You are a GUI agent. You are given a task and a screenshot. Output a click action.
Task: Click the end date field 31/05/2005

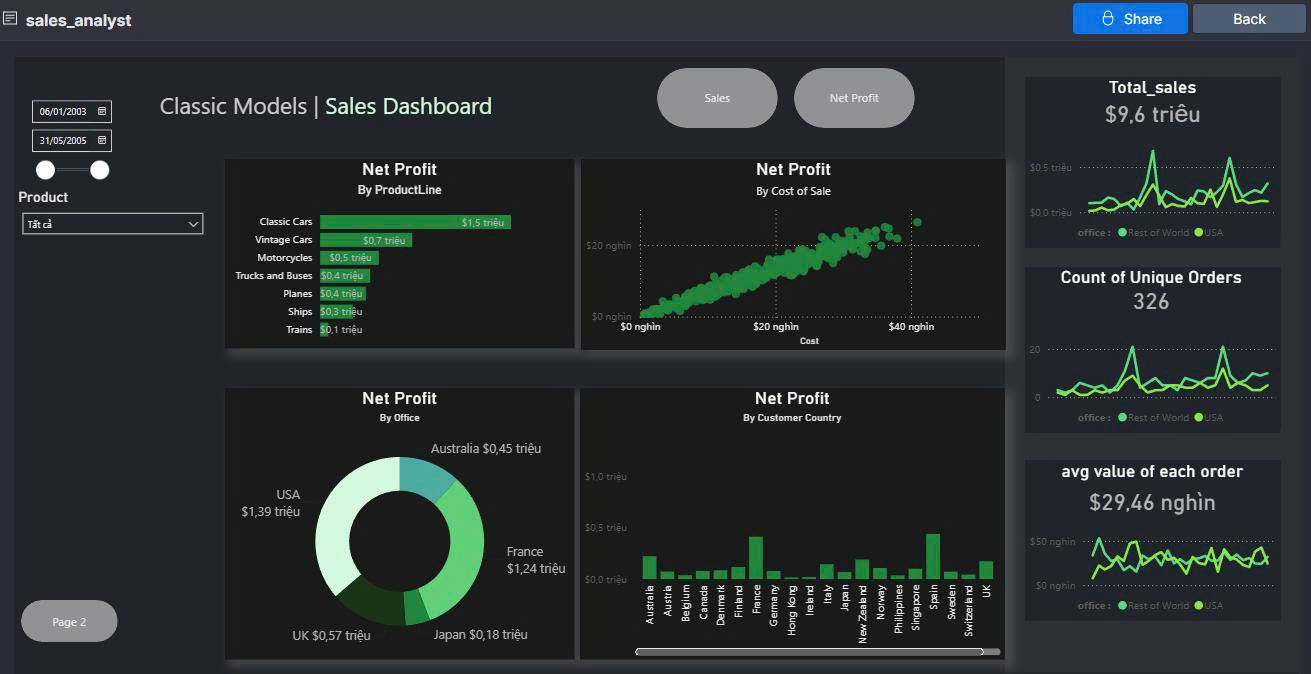71,140
